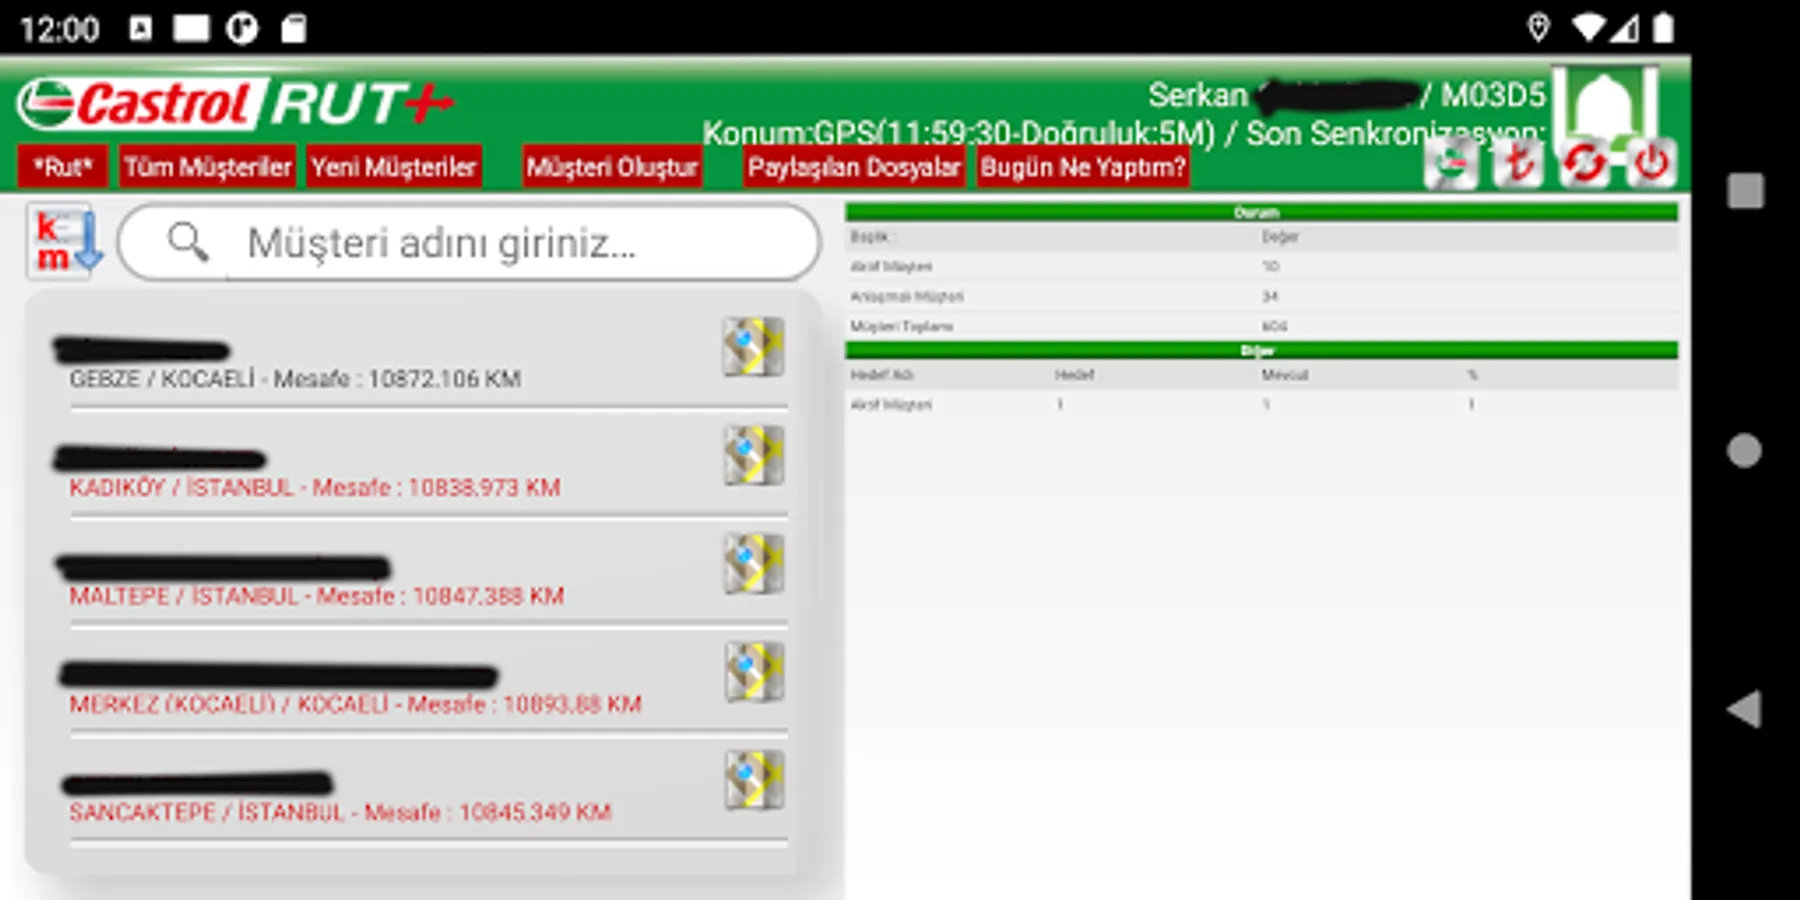Focus the Müşteri adını giriniz search field

[x=469, y=242]
